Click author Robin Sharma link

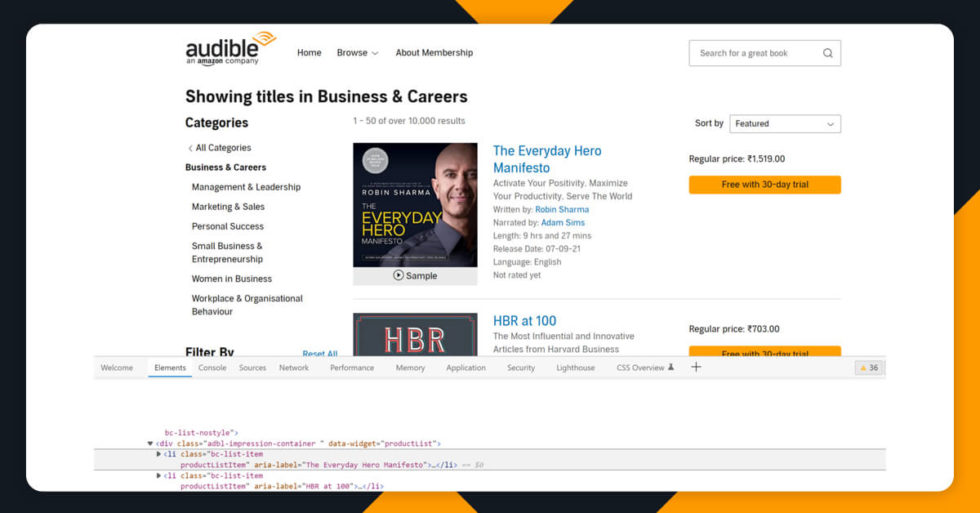[562, 210]
